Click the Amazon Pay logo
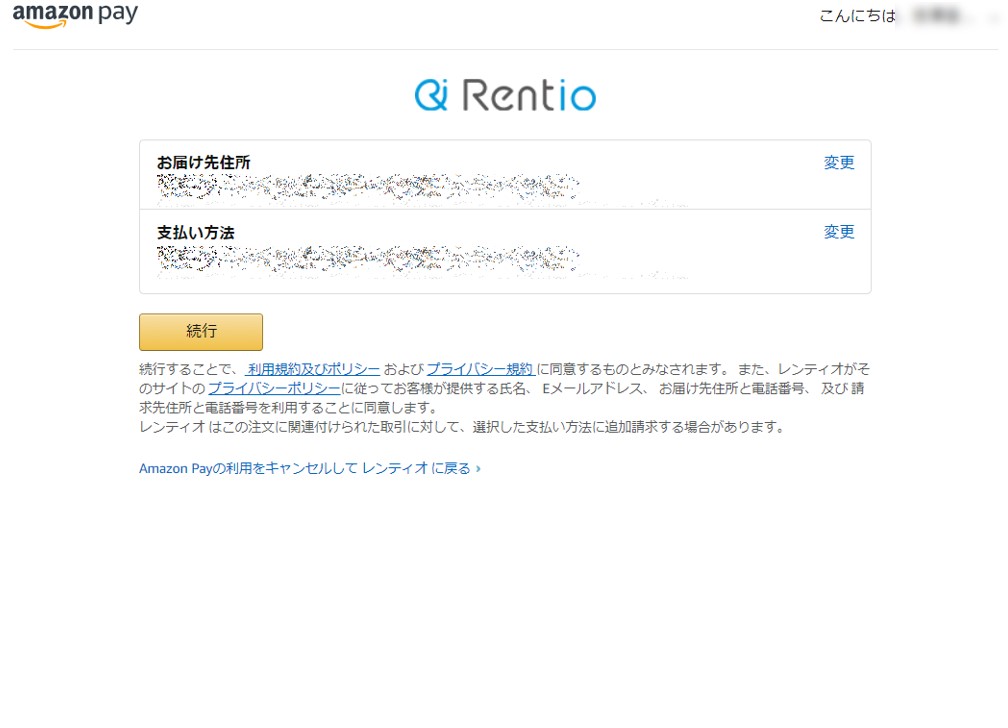1008x728 pixels. (75, 15)
